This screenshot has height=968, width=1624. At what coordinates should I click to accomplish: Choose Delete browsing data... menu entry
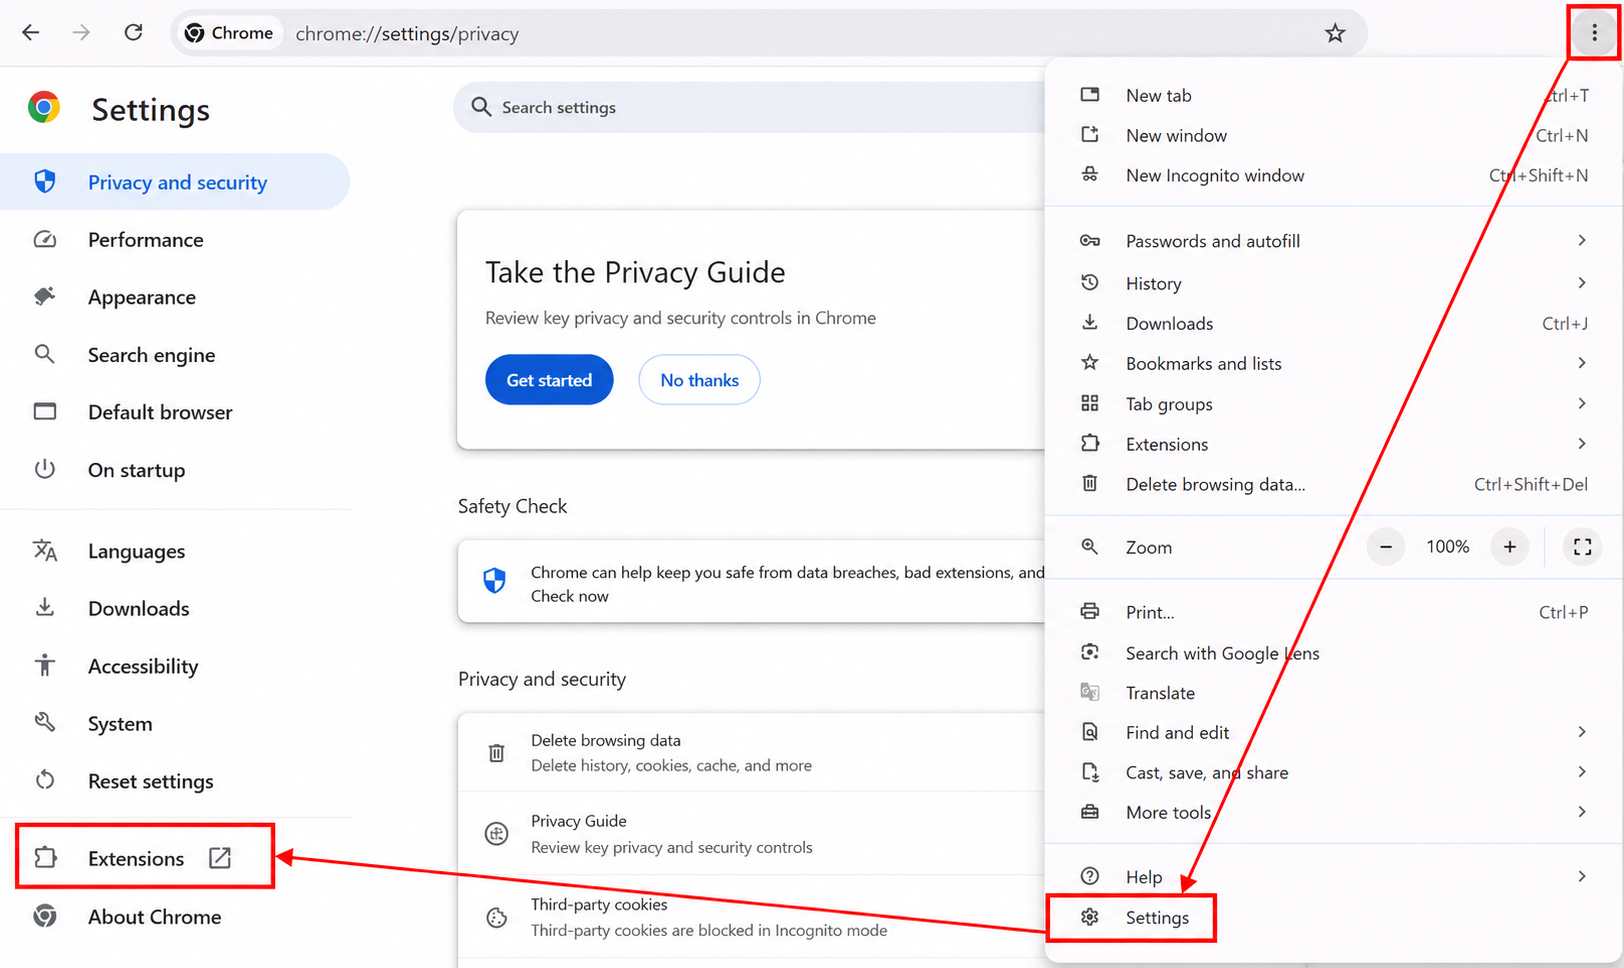point(1334,484)
